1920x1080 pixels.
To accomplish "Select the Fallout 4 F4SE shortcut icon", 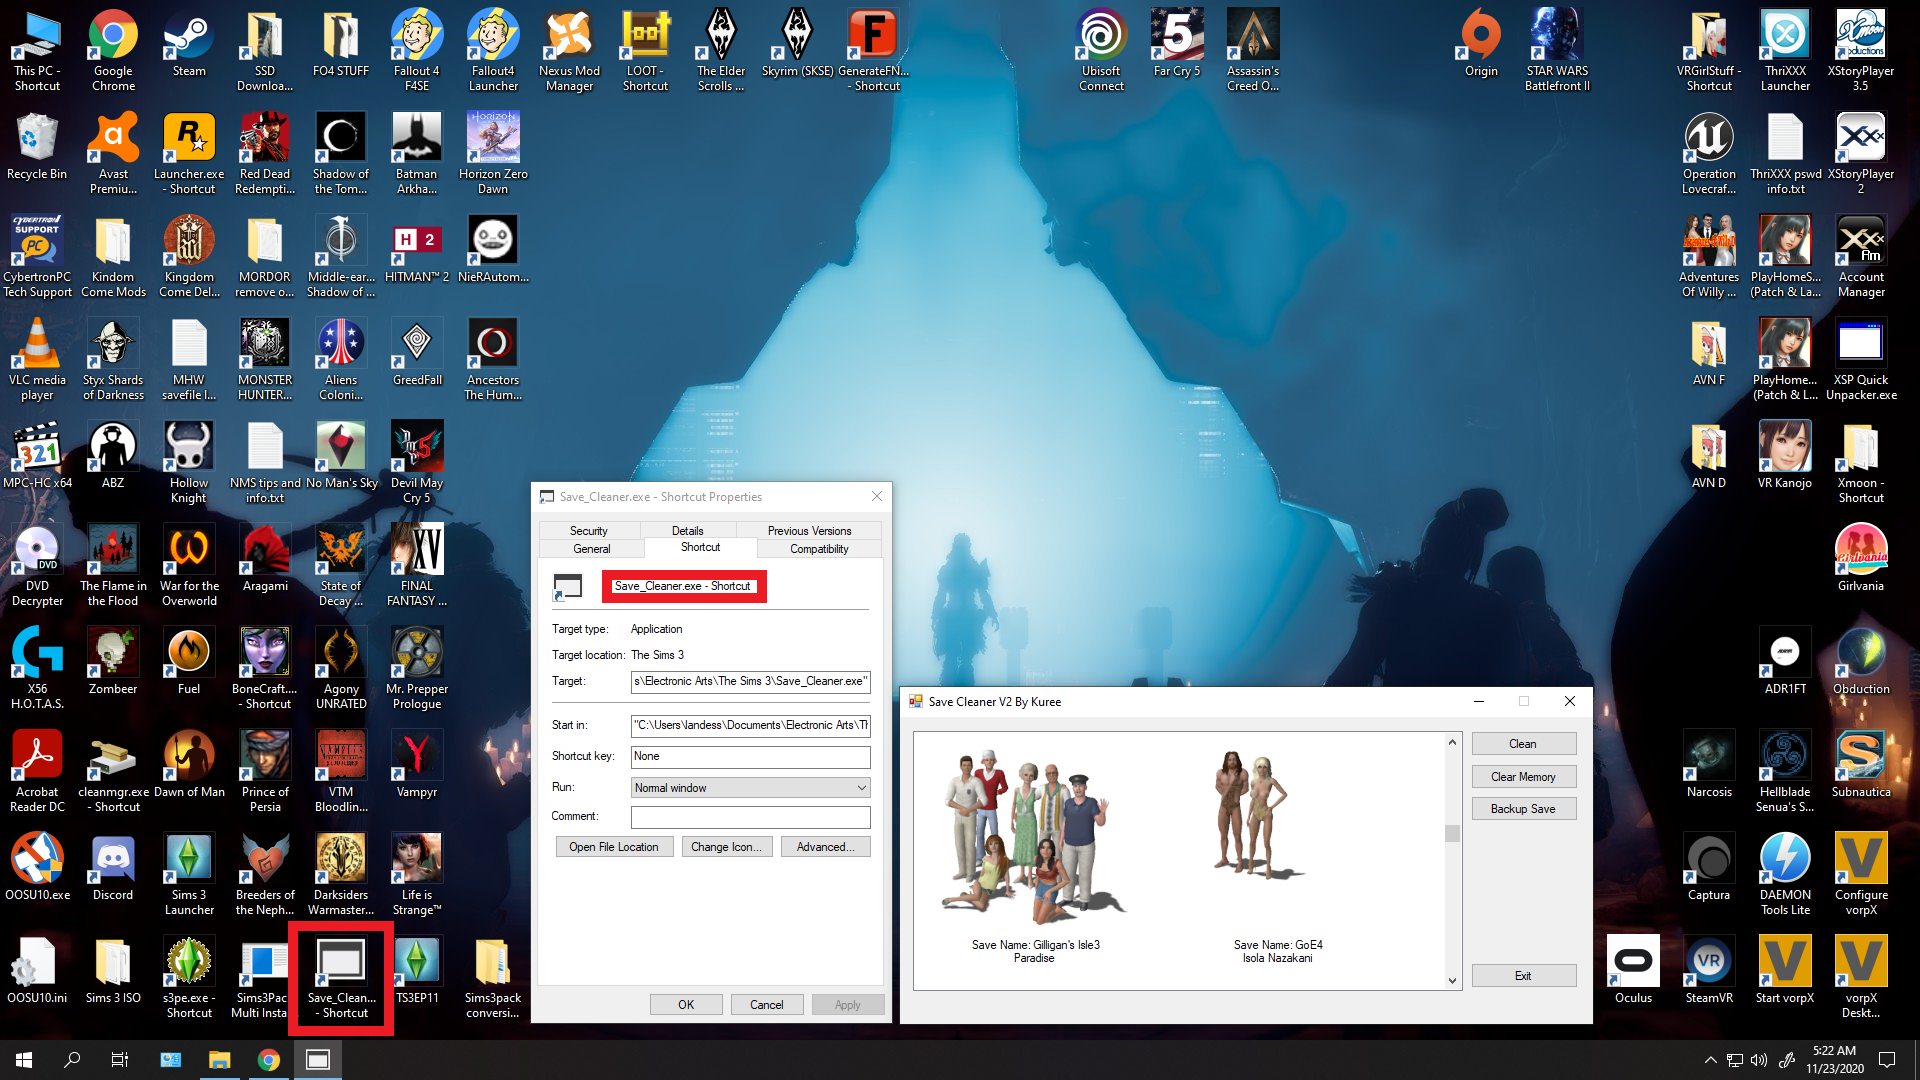I will pos(417,50).
